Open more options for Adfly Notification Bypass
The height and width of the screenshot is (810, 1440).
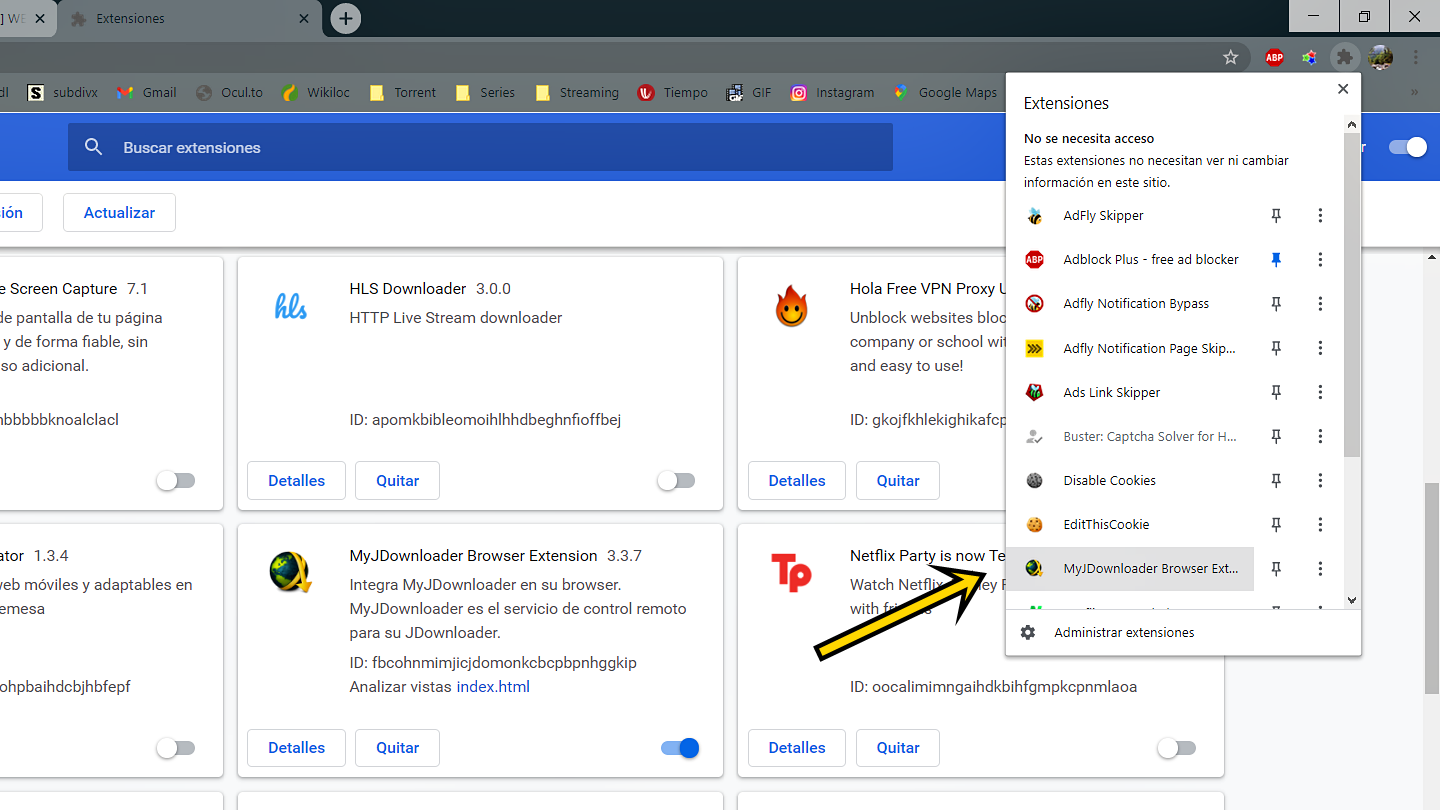[x=1320, y=303]
